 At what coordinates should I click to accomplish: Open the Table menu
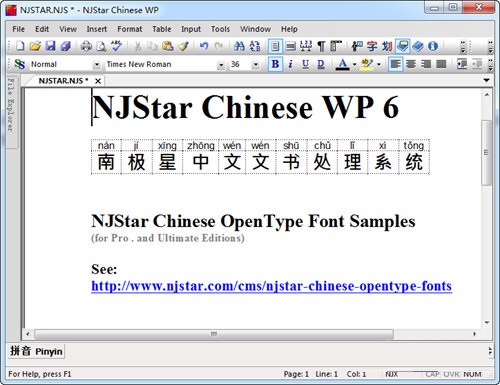coord(162,29)
